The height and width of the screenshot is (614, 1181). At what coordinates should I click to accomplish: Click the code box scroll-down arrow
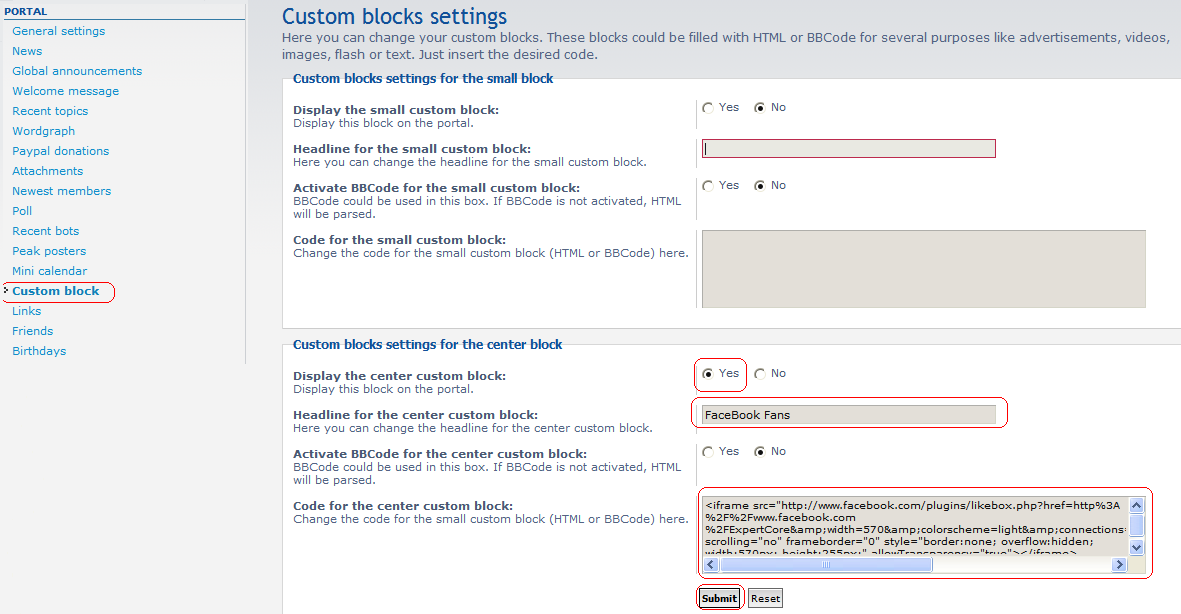pyautogui.click(x=1136, y=547)
